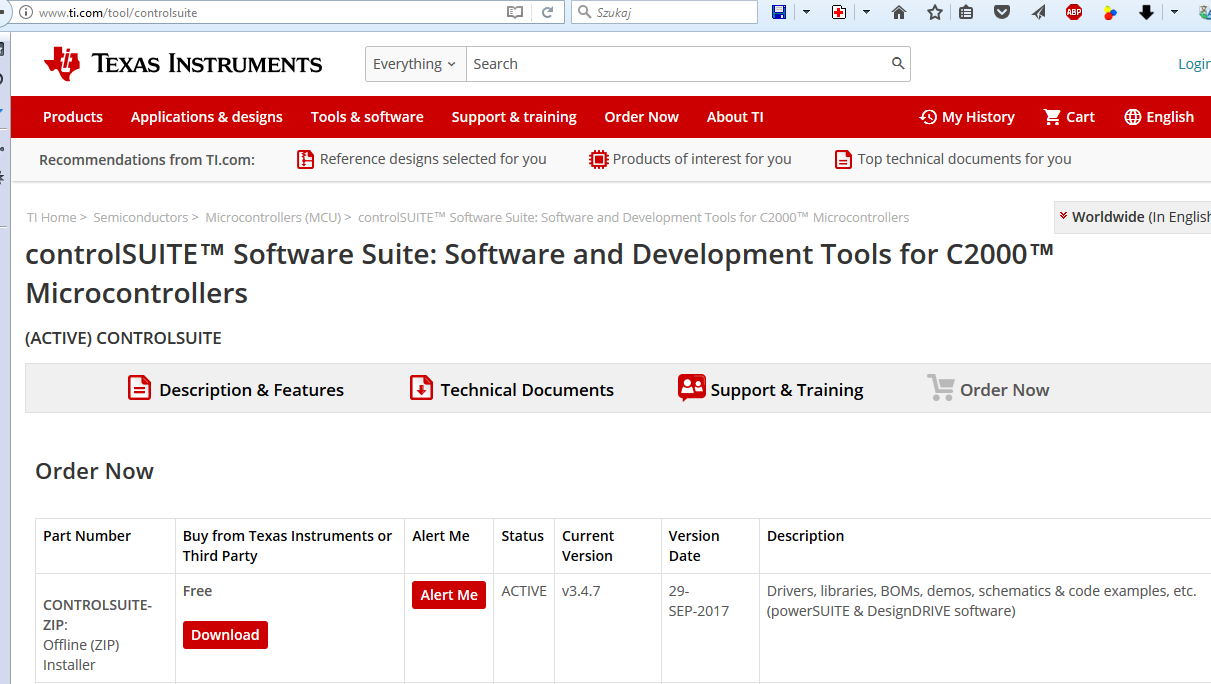Open Applications & designs menu

(x=207, y=117)
